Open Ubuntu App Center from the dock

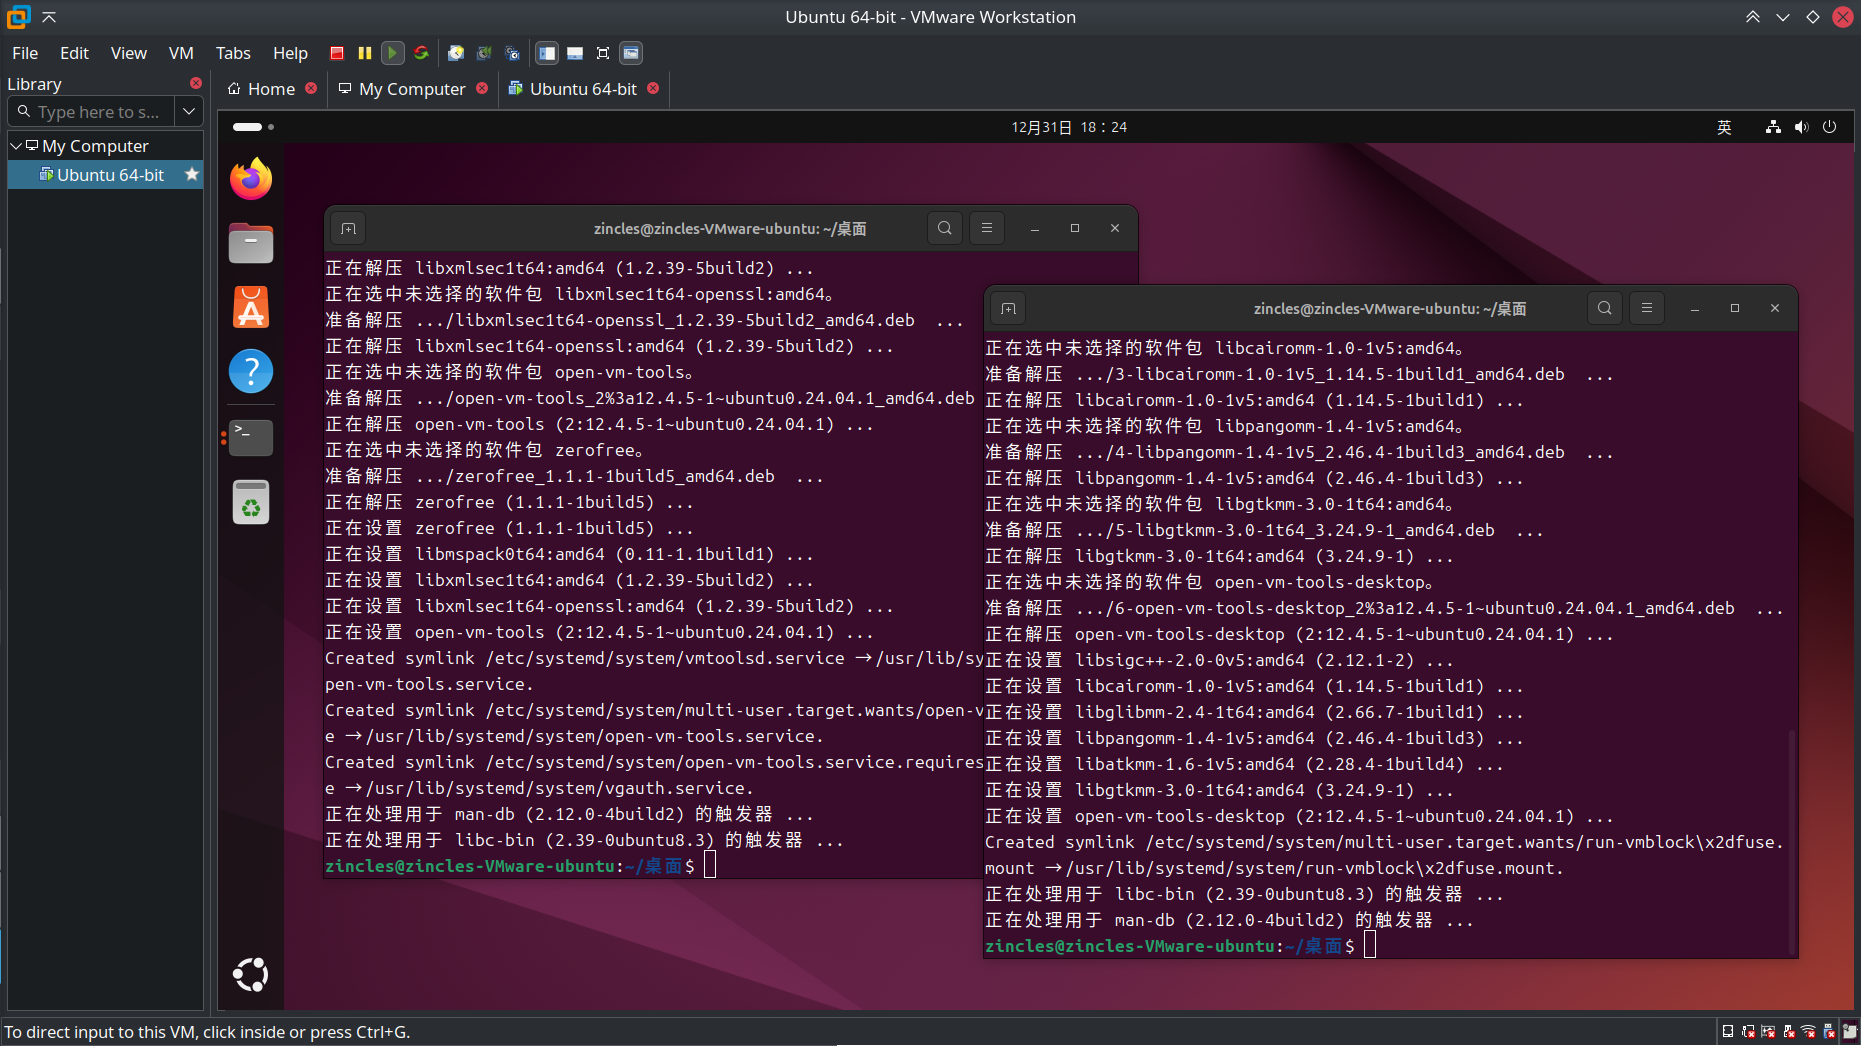point(251,307)
